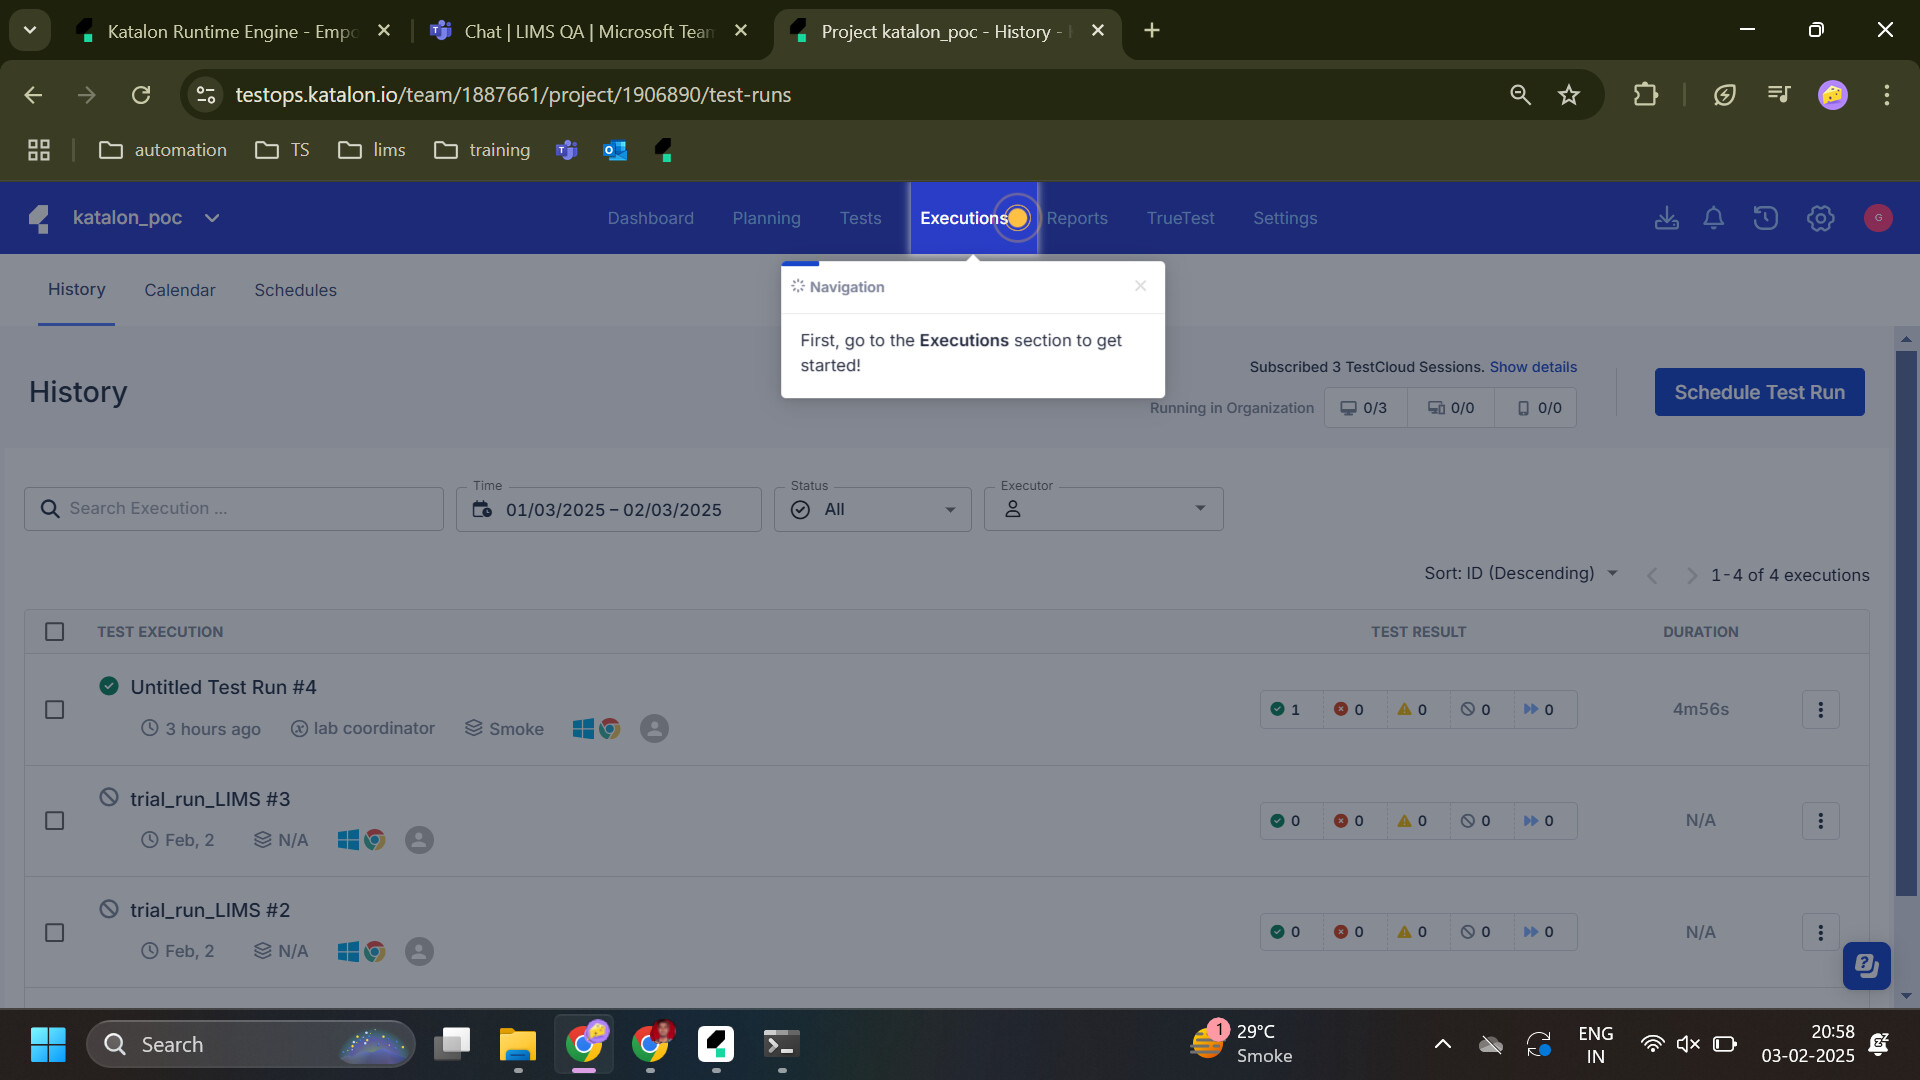Viewport: 1920px width, 1080px height.
Task: Open the settings gear icon in header
Action: (x=1820, y=218)
